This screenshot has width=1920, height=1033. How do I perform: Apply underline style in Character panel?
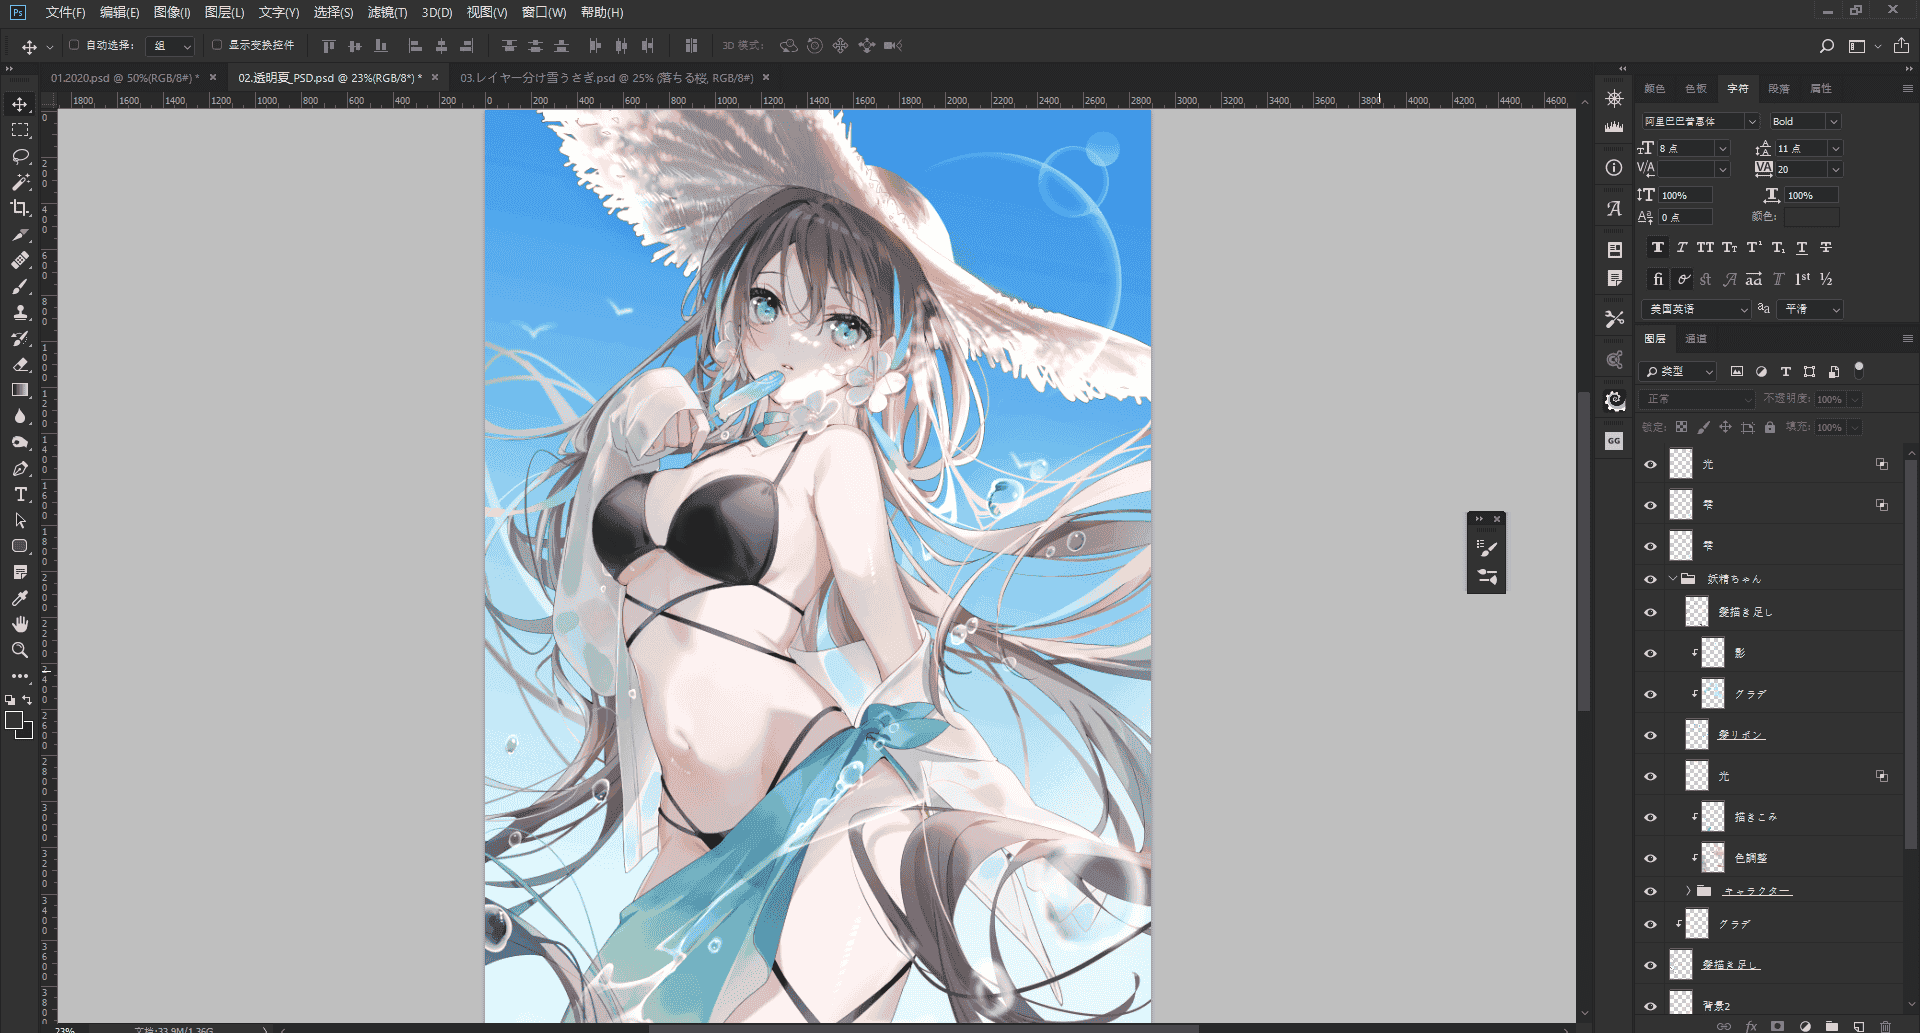click(x=1802, y=247)
